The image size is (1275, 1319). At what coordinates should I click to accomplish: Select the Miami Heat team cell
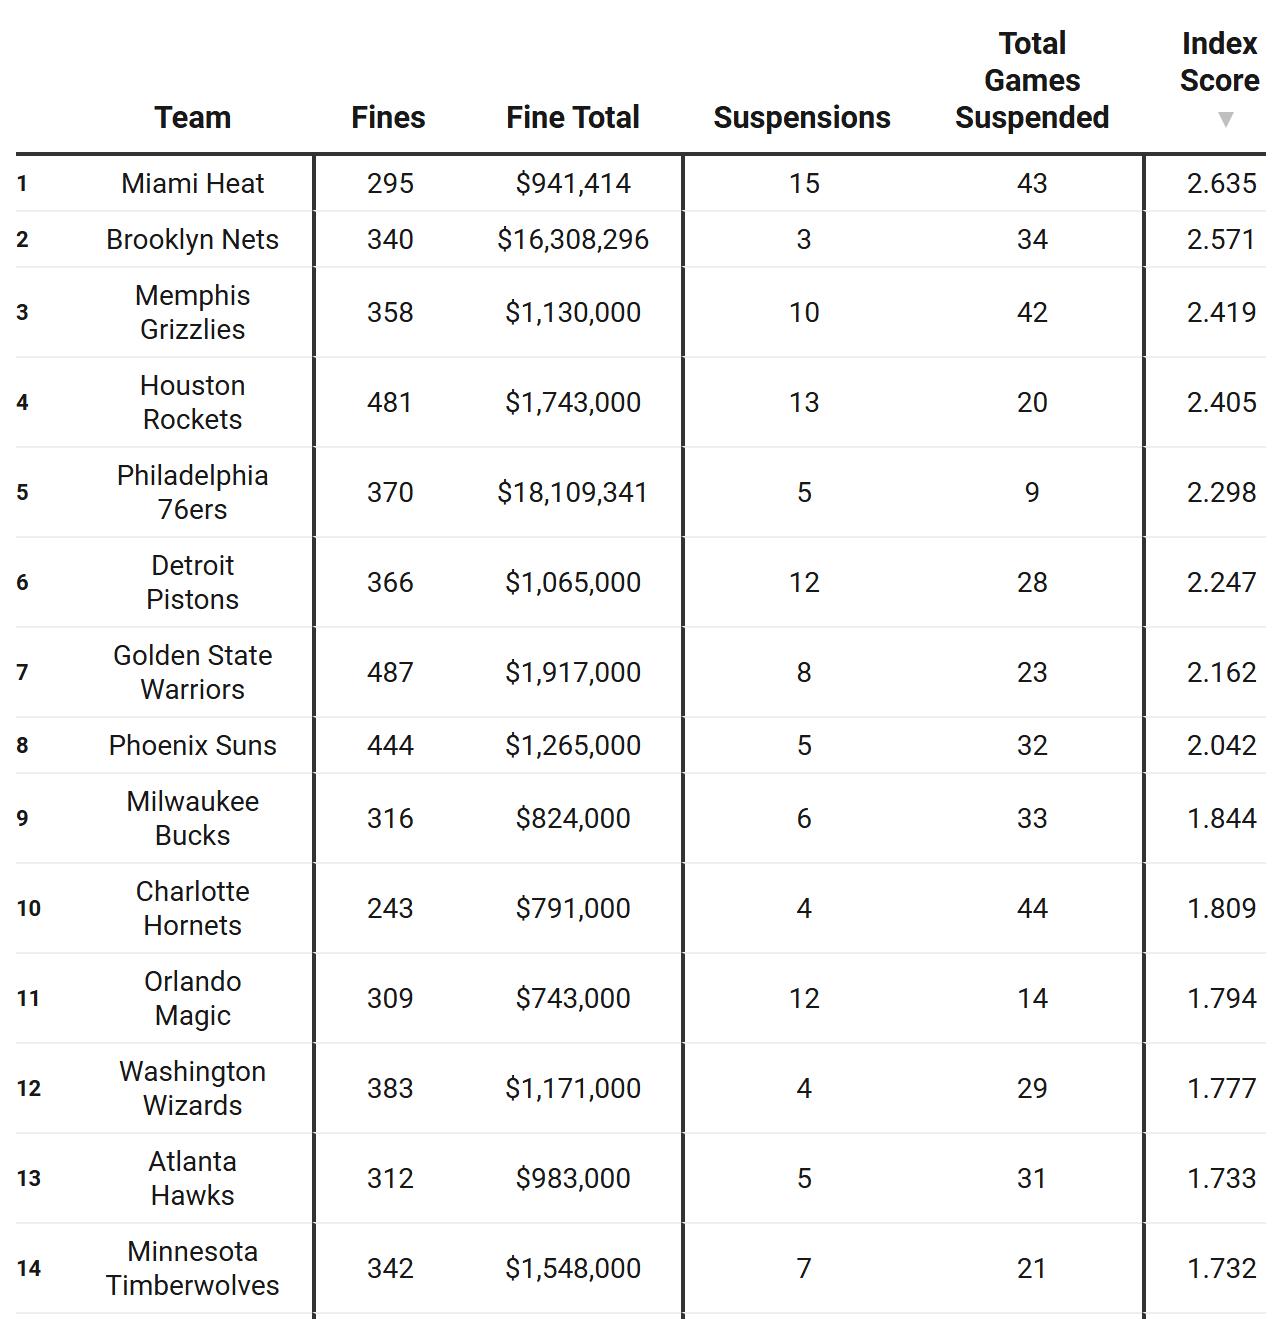pyautogui.click(x=192, y=183)
